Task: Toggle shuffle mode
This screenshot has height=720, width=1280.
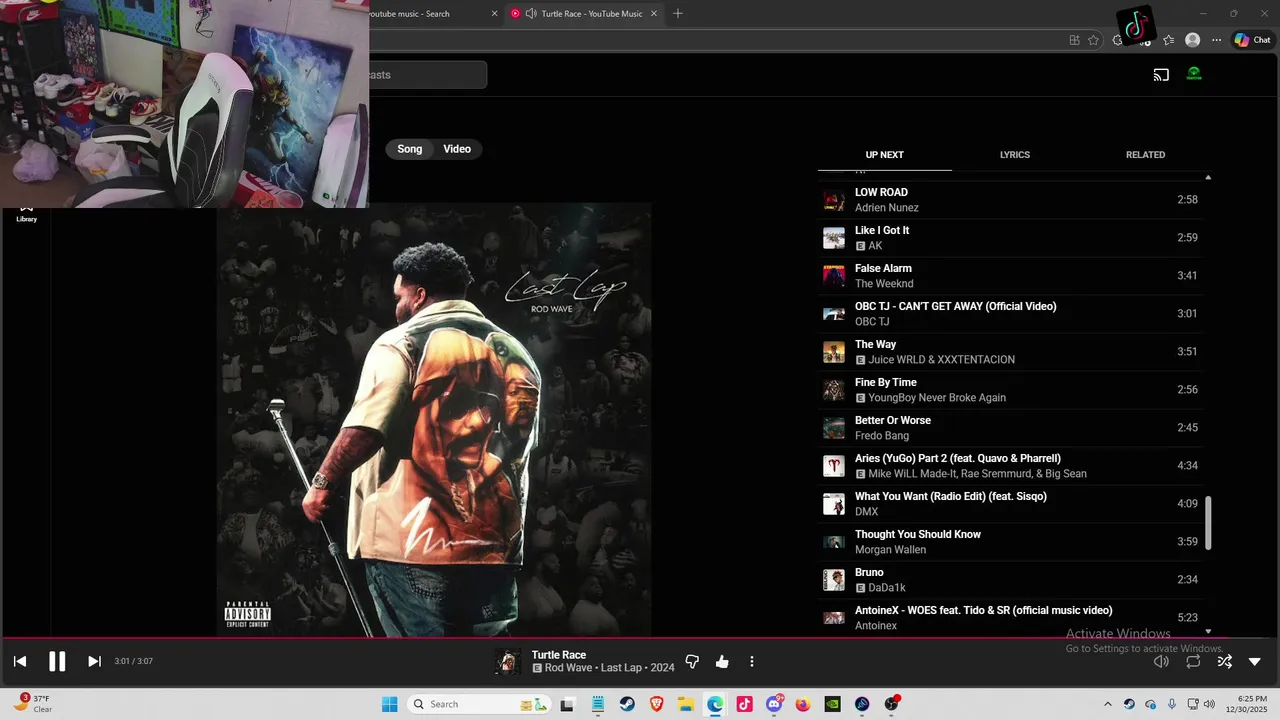Action: pyautogui.click(x=1224, y=661)
